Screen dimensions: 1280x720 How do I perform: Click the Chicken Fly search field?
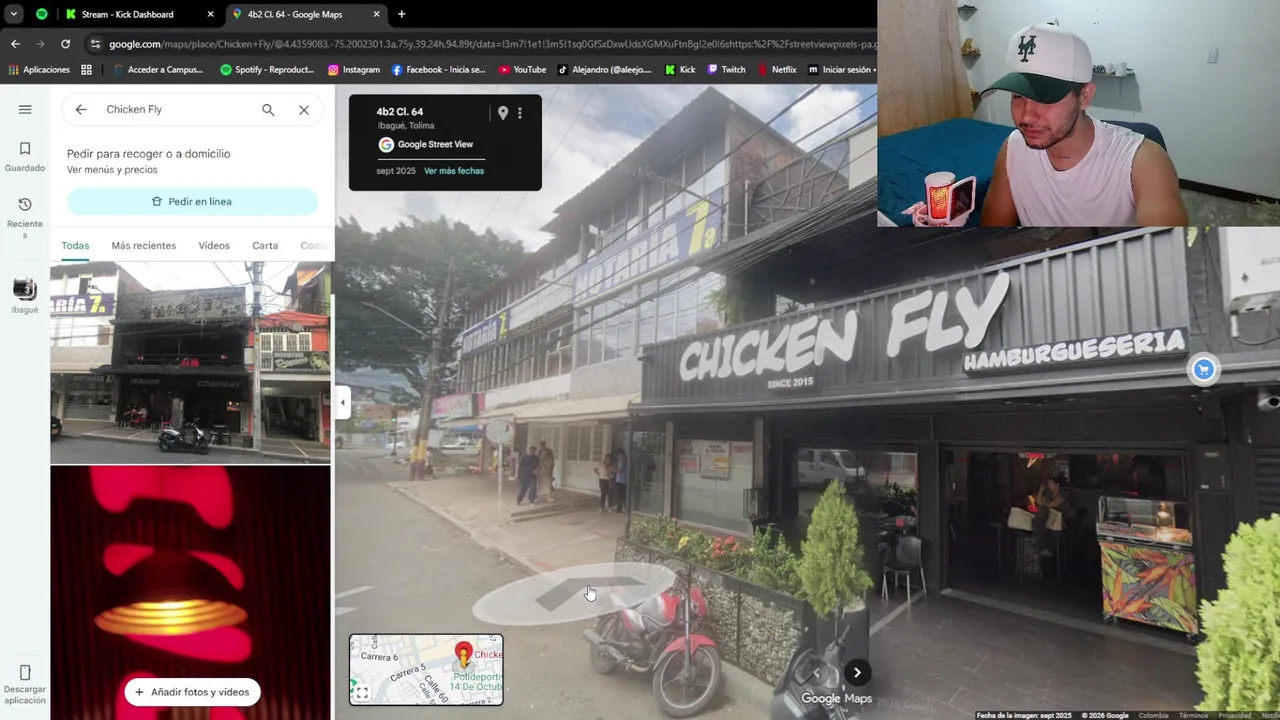(x=175, y=110)
